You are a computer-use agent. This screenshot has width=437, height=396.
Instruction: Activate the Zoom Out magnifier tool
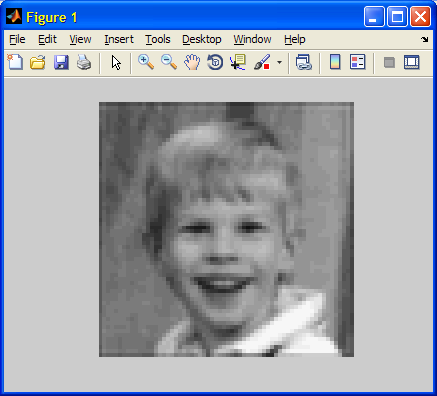tap(169, 62)
